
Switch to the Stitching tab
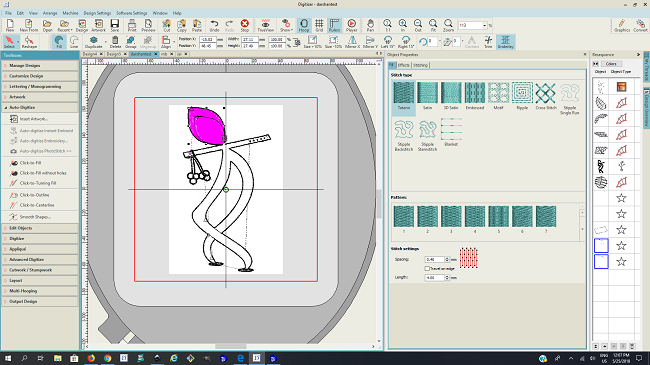tap(420, 65)
